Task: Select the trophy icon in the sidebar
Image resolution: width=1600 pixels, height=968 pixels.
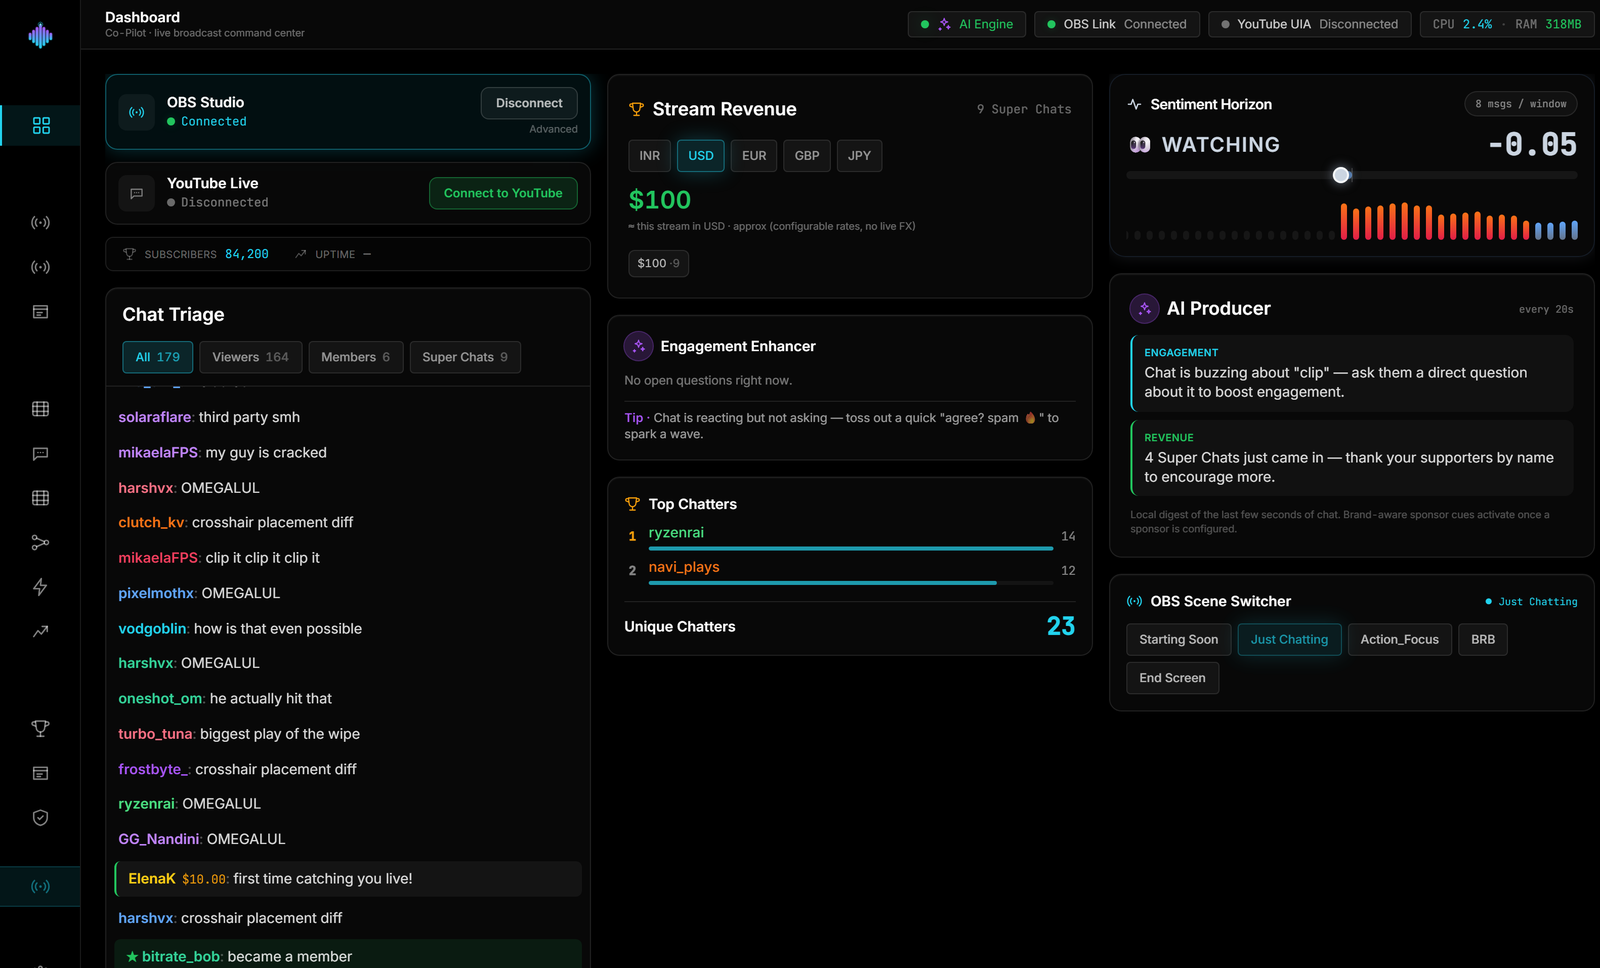Action: pyautogui.click(x=40, y=728)
